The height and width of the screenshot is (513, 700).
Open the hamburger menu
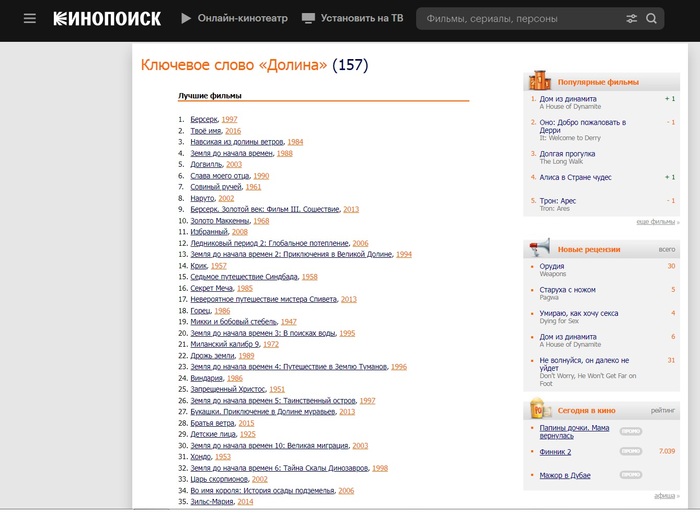coord(30,19)
